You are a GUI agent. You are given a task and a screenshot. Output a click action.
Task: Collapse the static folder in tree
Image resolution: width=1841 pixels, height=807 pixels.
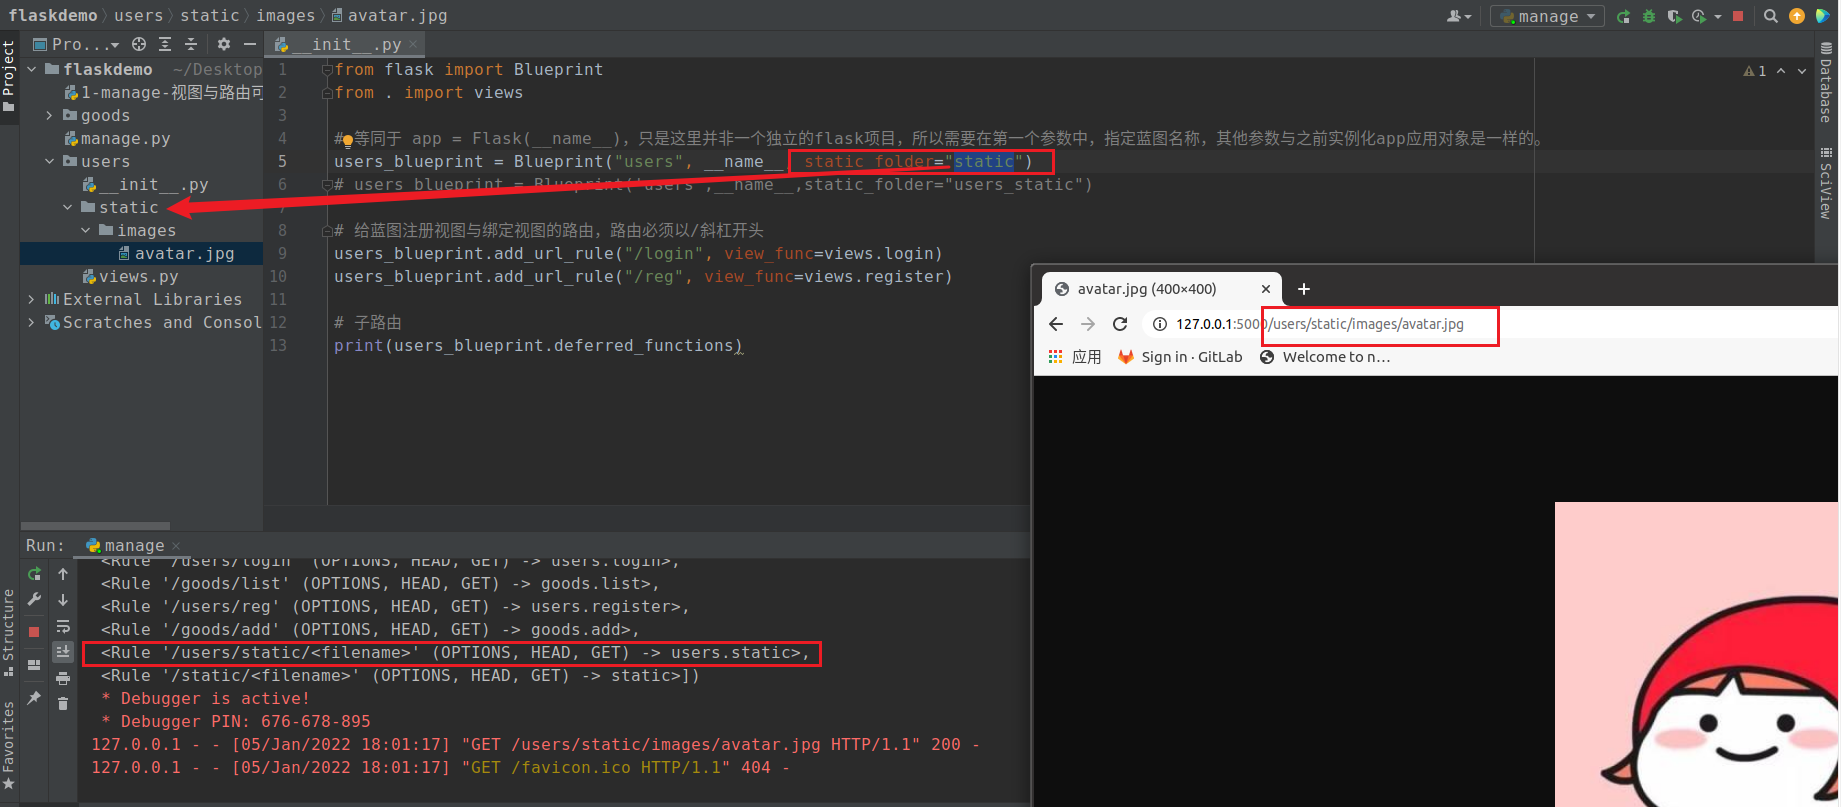coord(68,208)
